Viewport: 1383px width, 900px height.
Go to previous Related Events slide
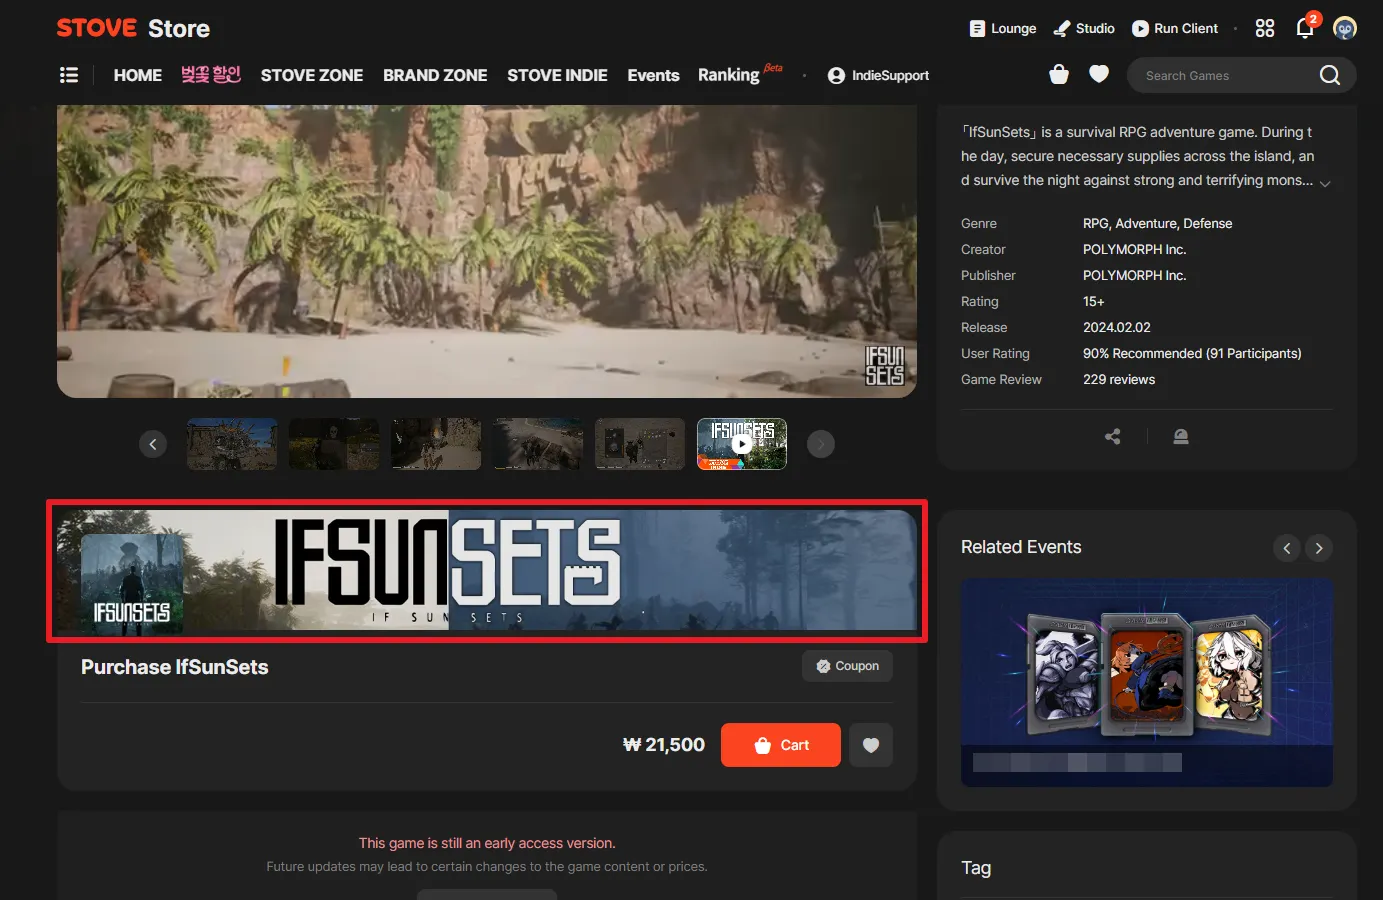tap(1287, 548)
